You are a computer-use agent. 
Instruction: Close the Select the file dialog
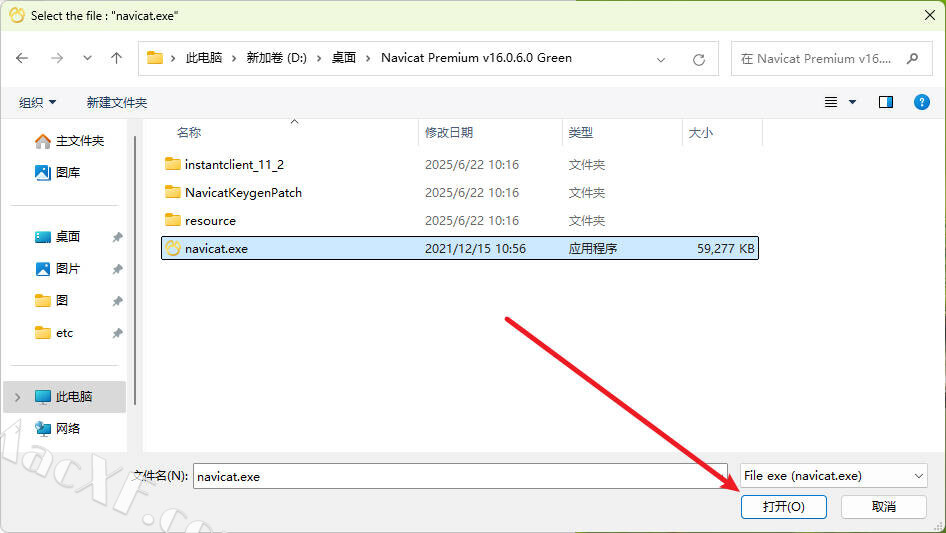coord(930,15)
